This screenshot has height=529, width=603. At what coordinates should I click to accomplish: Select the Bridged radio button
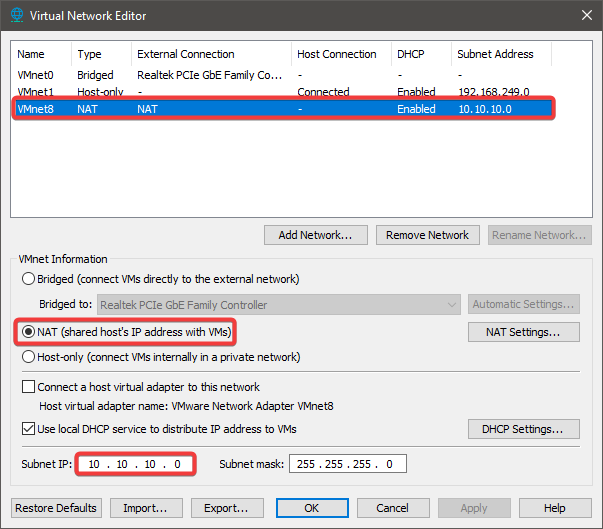pyautogui.click(x=28, y=279)
